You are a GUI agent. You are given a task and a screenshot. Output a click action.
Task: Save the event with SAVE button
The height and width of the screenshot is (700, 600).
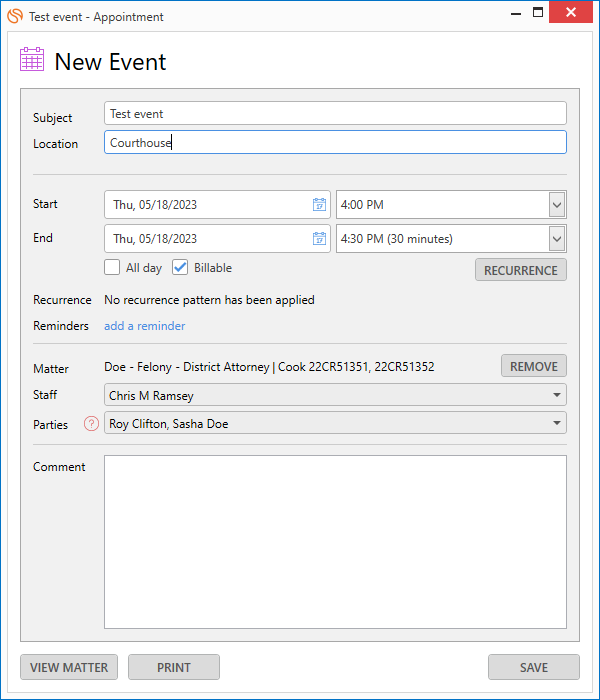coord(533,667)
